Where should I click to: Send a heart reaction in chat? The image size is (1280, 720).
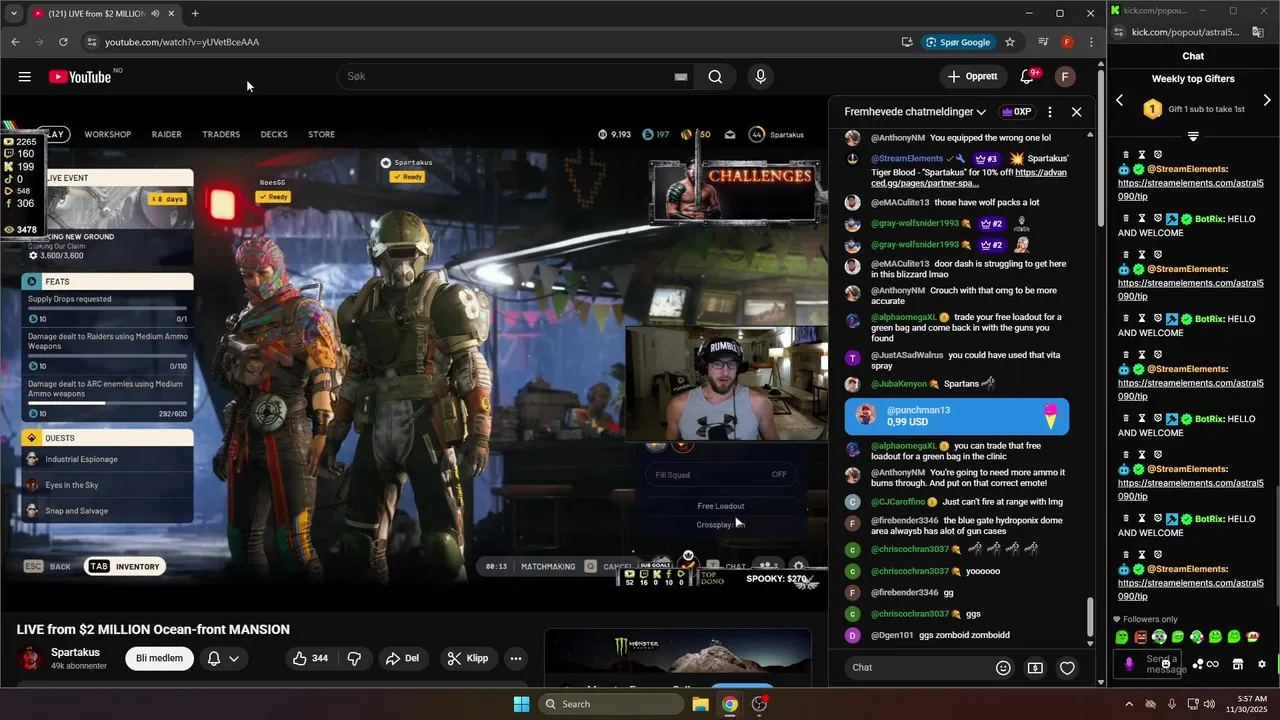(1067, 668)
